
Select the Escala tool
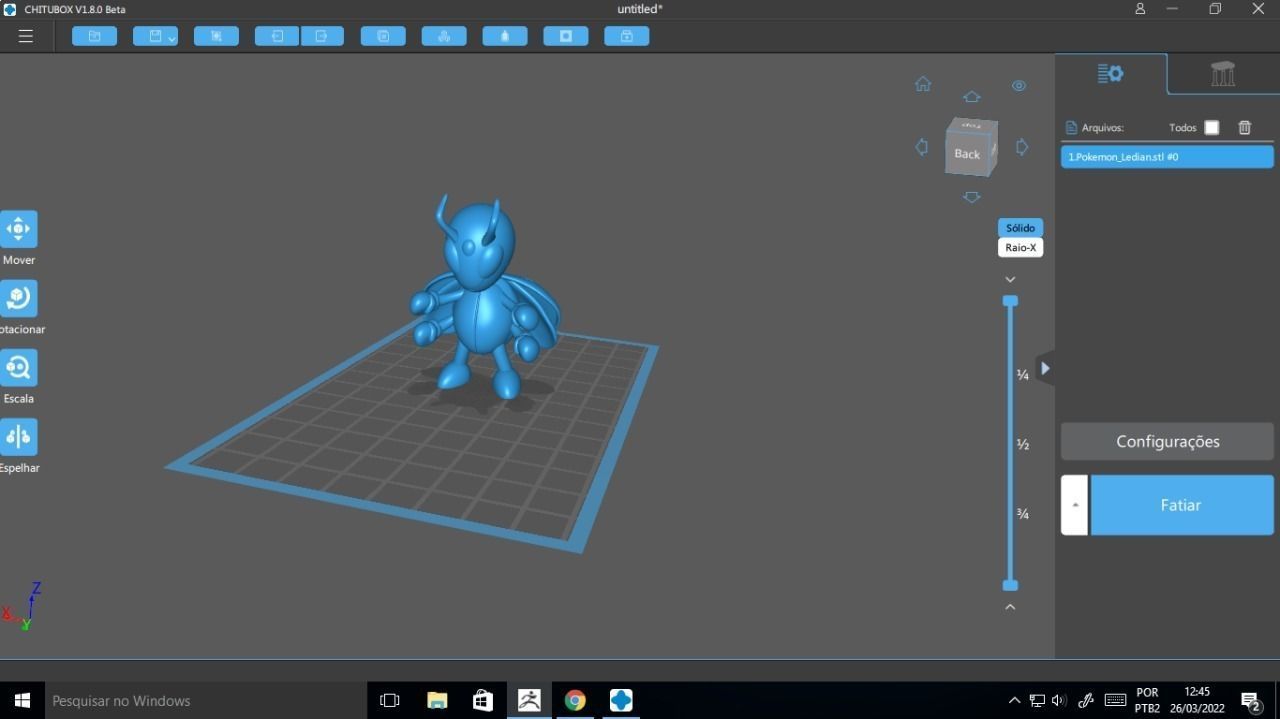[18, 367]
